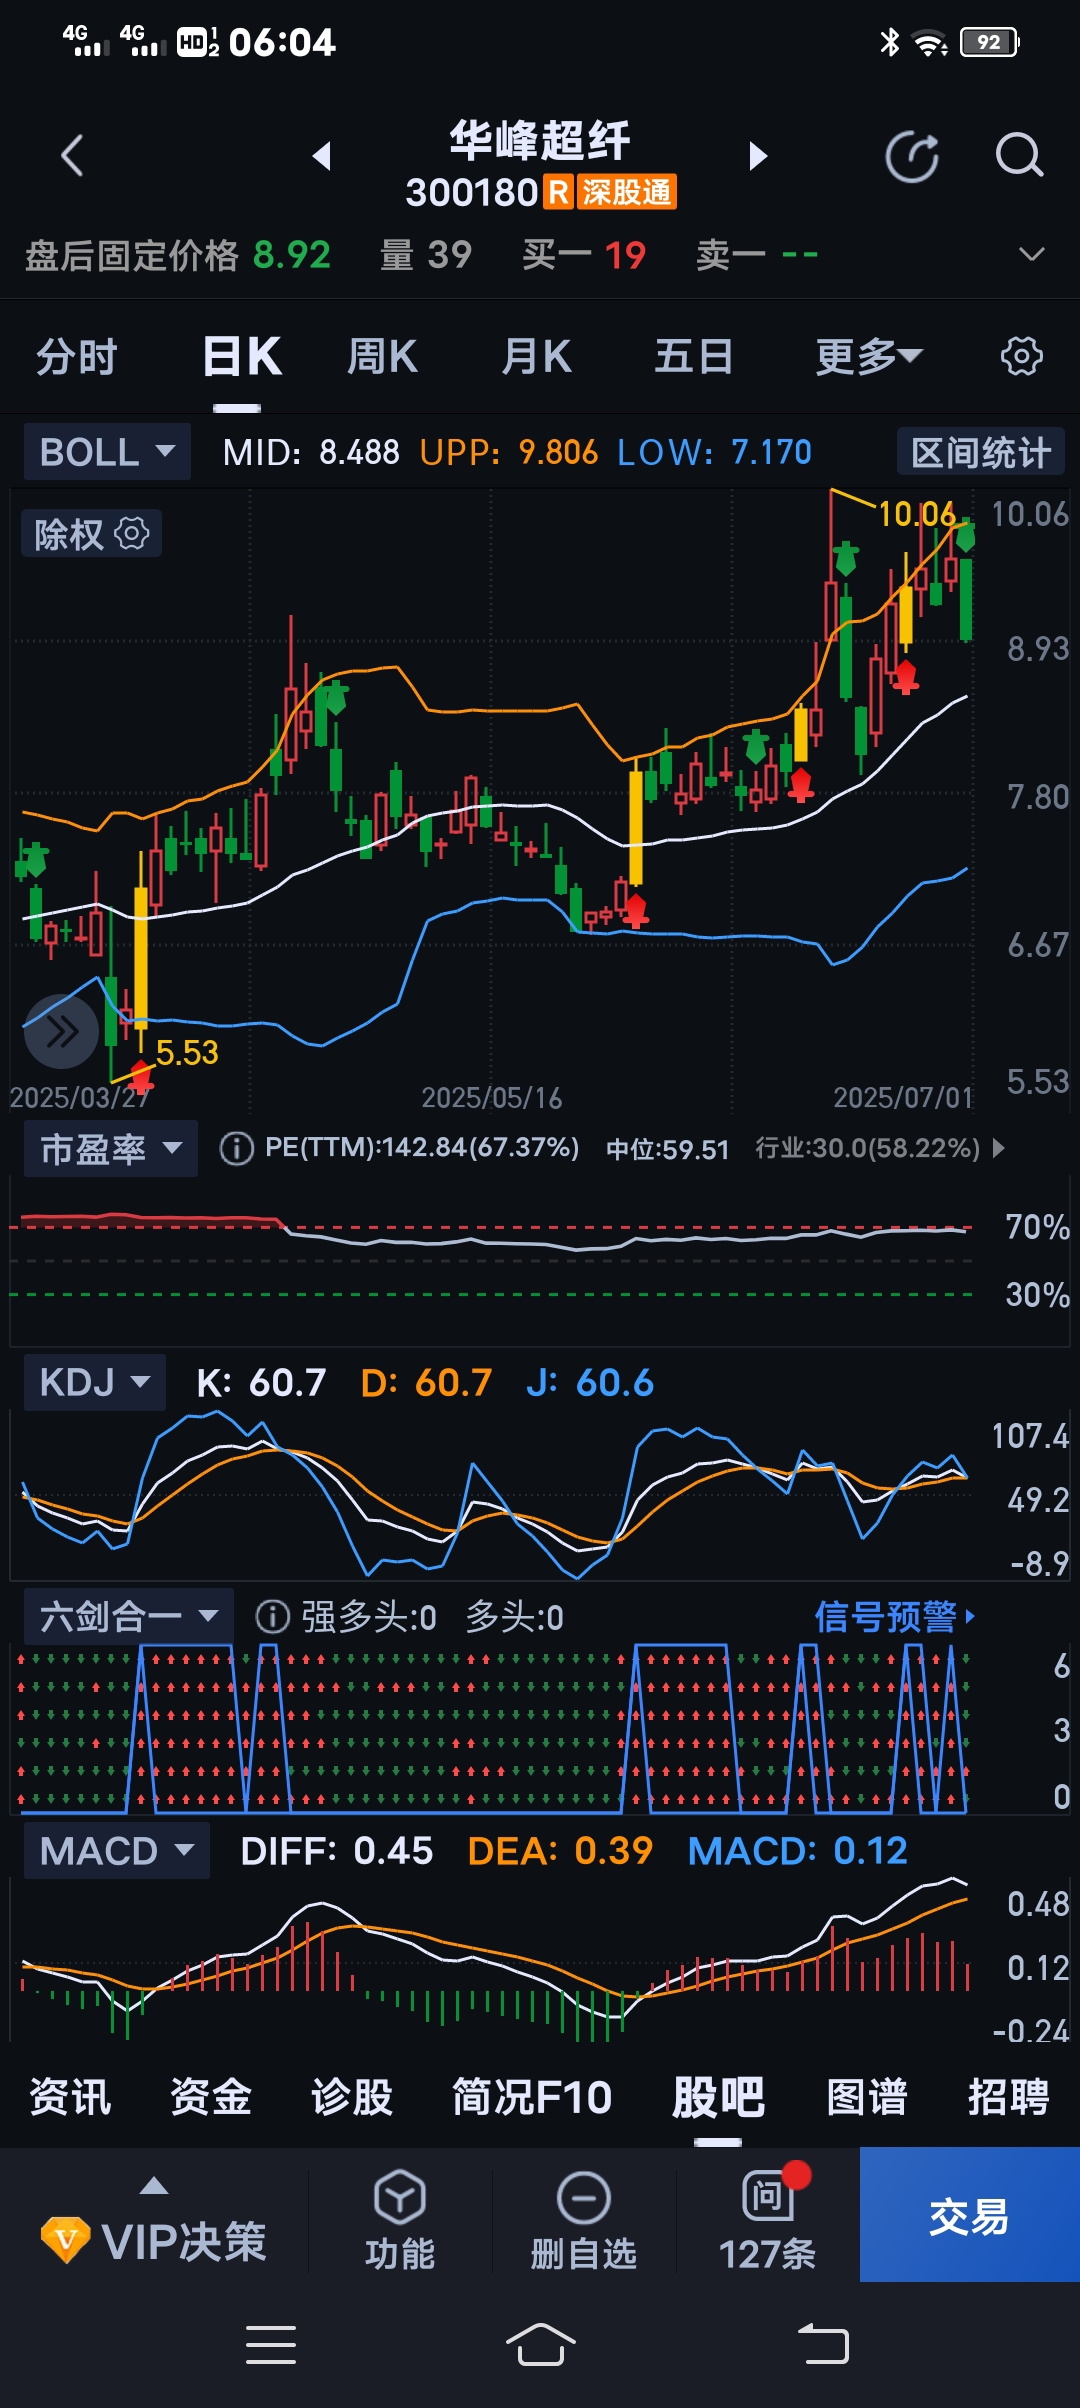Open 招聘 tab
The width and height of the screenshot is (1080, 2408).
(x=1008, y=2097)
